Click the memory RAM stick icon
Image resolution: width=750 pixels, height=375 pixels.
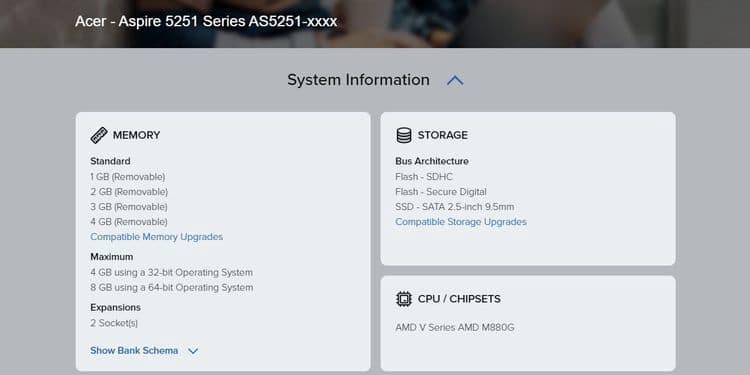point(99,135)
